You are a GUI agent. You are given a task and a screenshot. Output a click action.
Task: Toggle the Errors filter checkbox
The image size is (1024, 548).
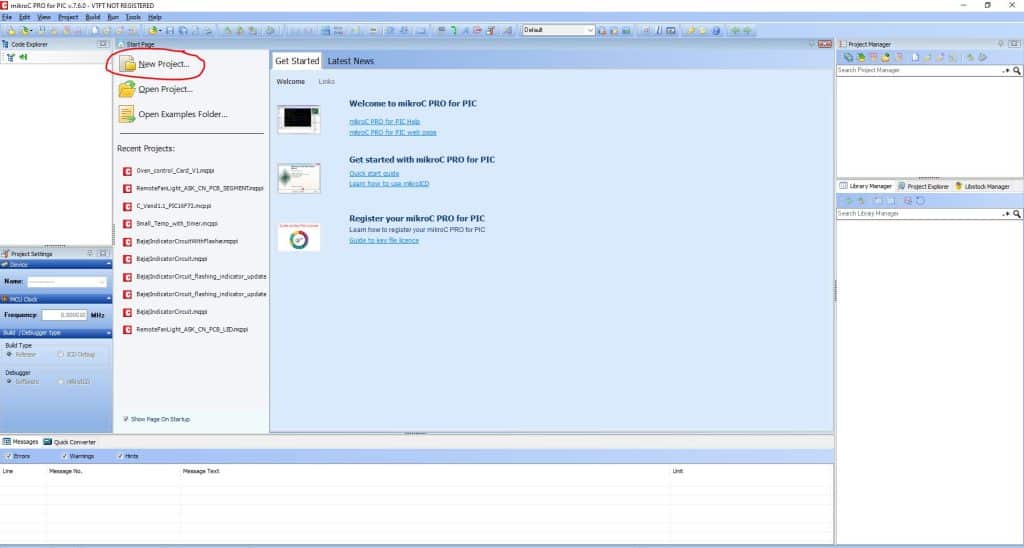tap(7, 456)
